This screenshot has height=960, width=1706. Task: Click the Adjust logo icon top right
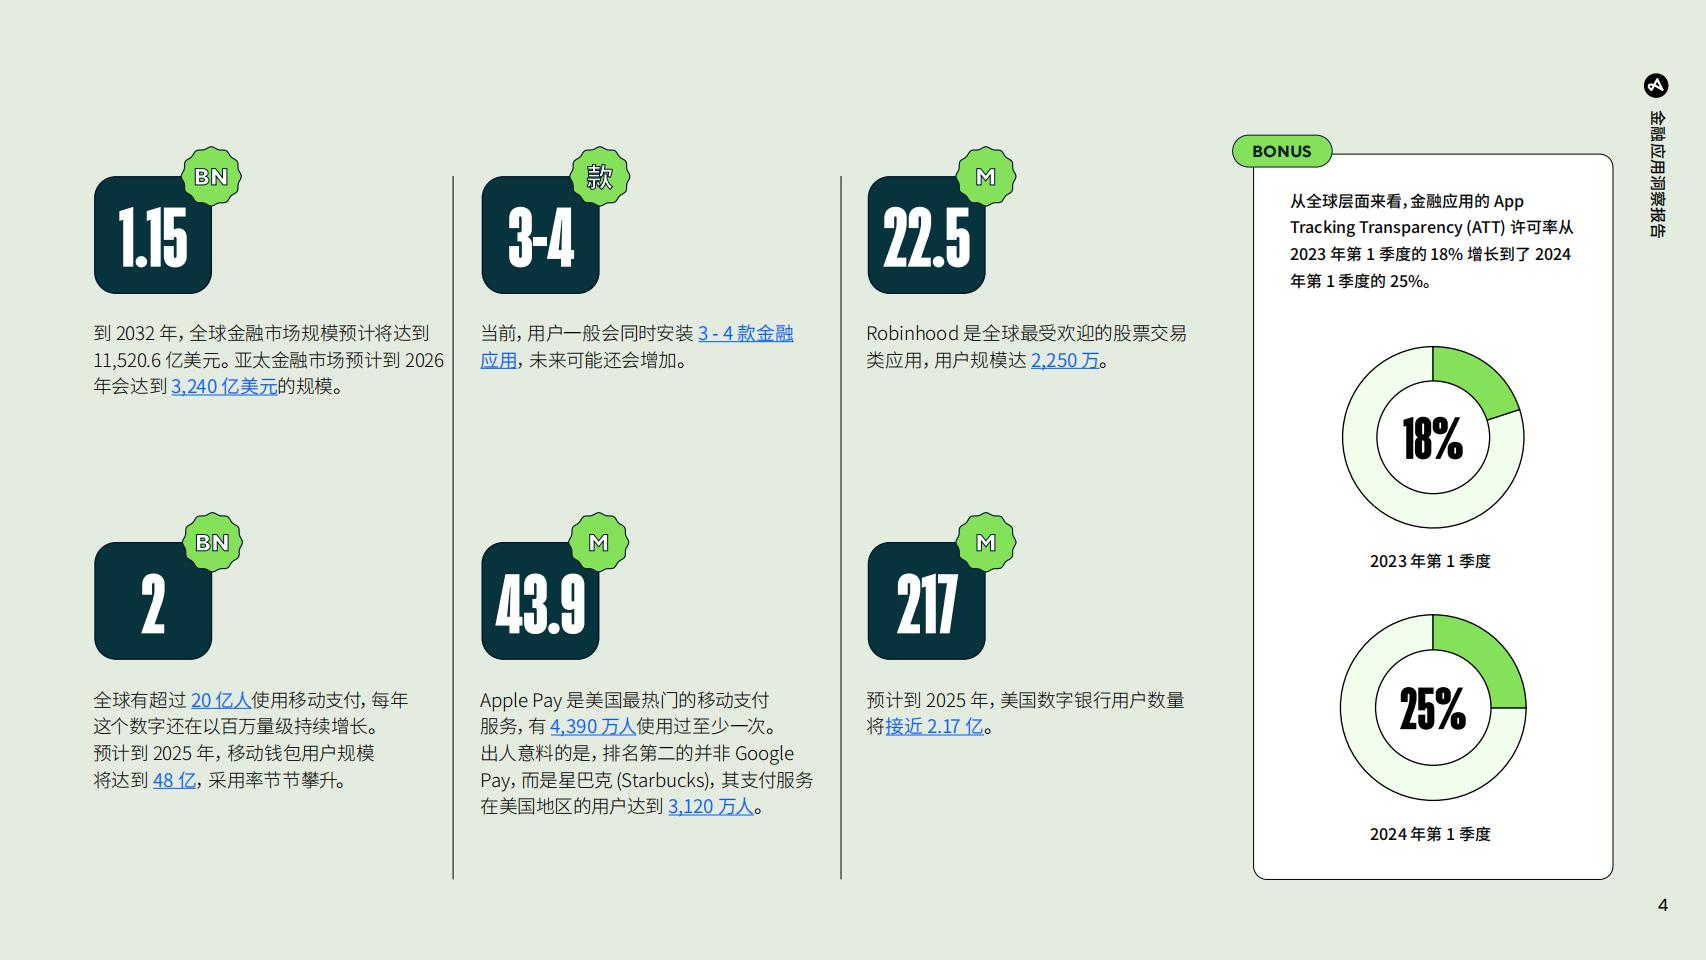click(1656, 86)
